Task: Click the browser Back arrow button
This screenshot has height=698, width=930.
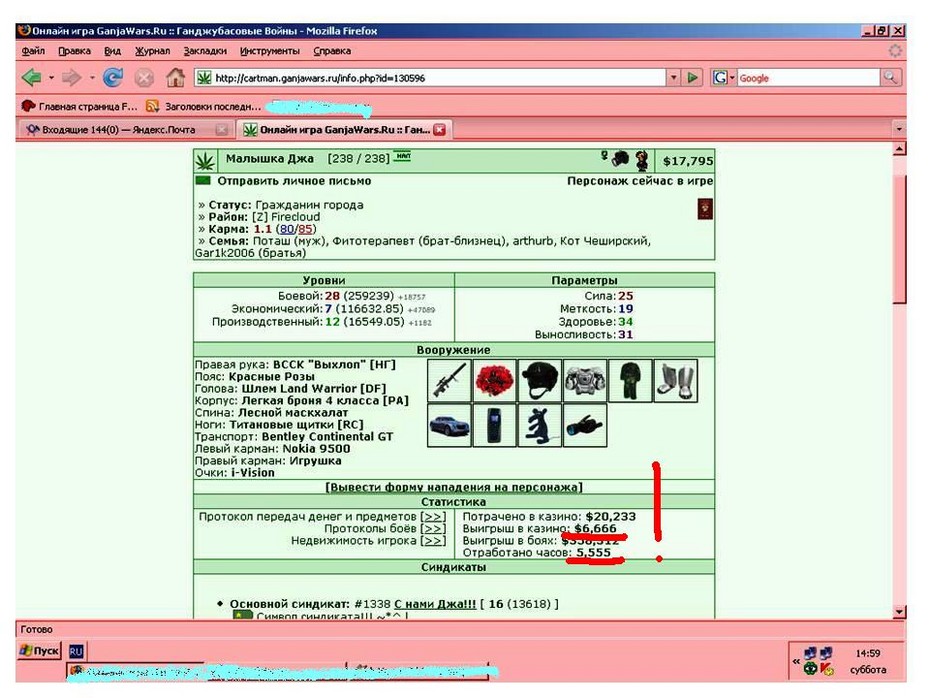Action: point(31,78)
